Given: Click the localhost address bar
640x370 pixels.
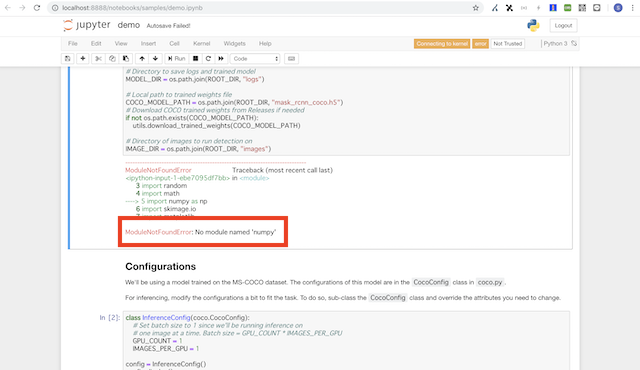Looking at the screenshot, I should [265, 8].
